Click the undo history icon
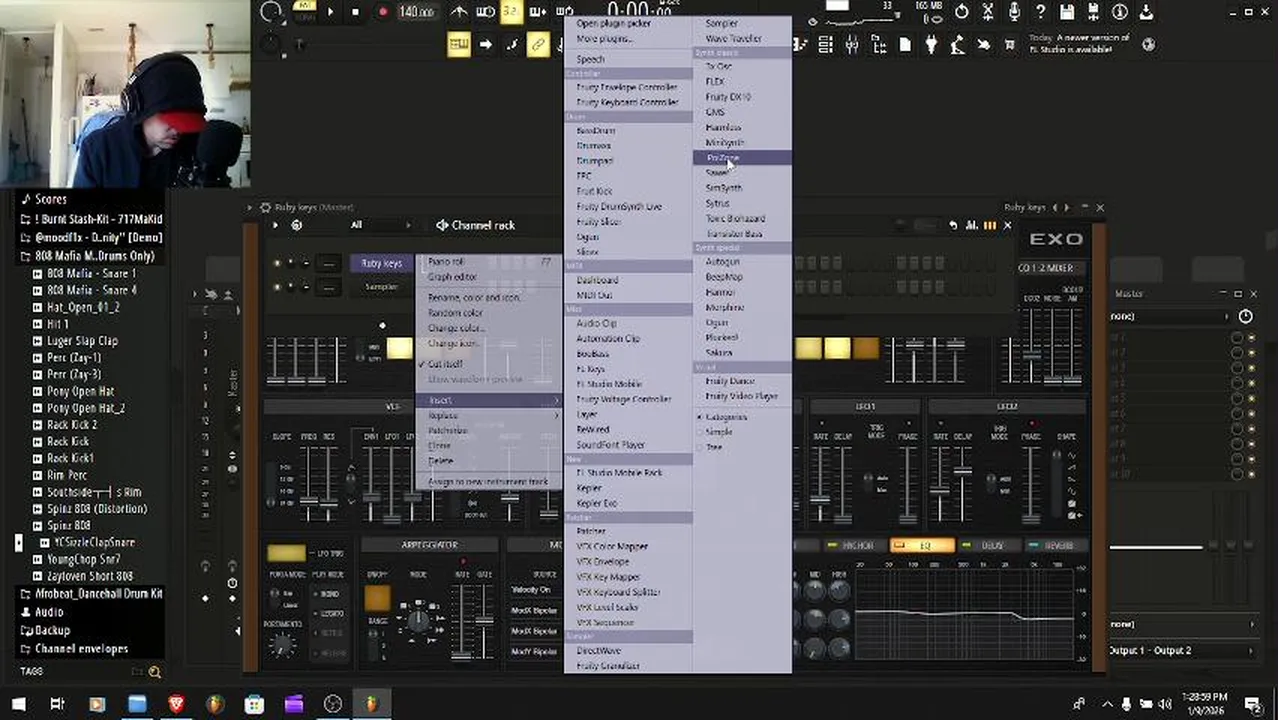 (x=961, y=12)
